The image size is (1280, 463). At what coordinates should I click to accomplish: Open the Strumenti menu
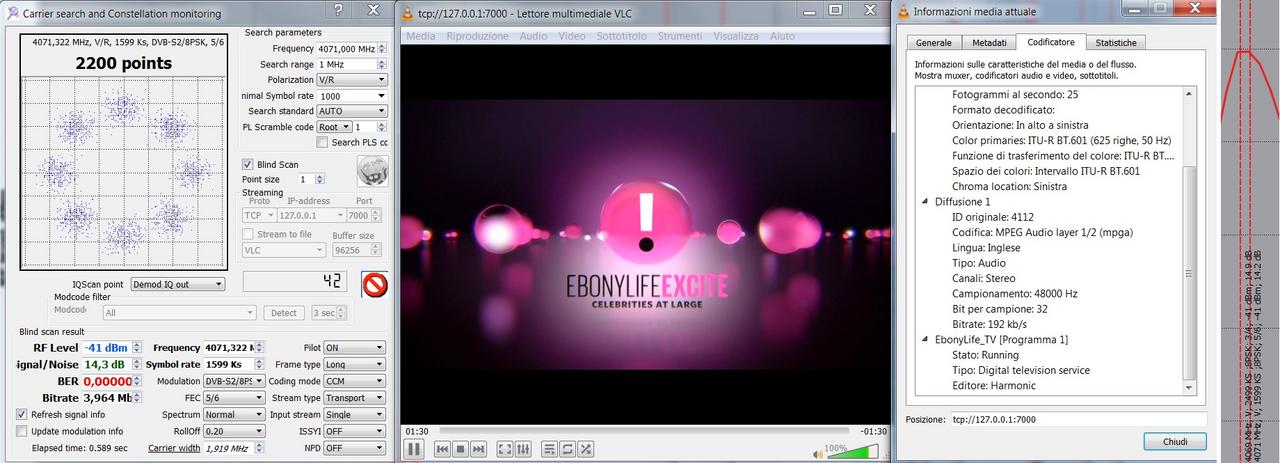pos(680,36)
